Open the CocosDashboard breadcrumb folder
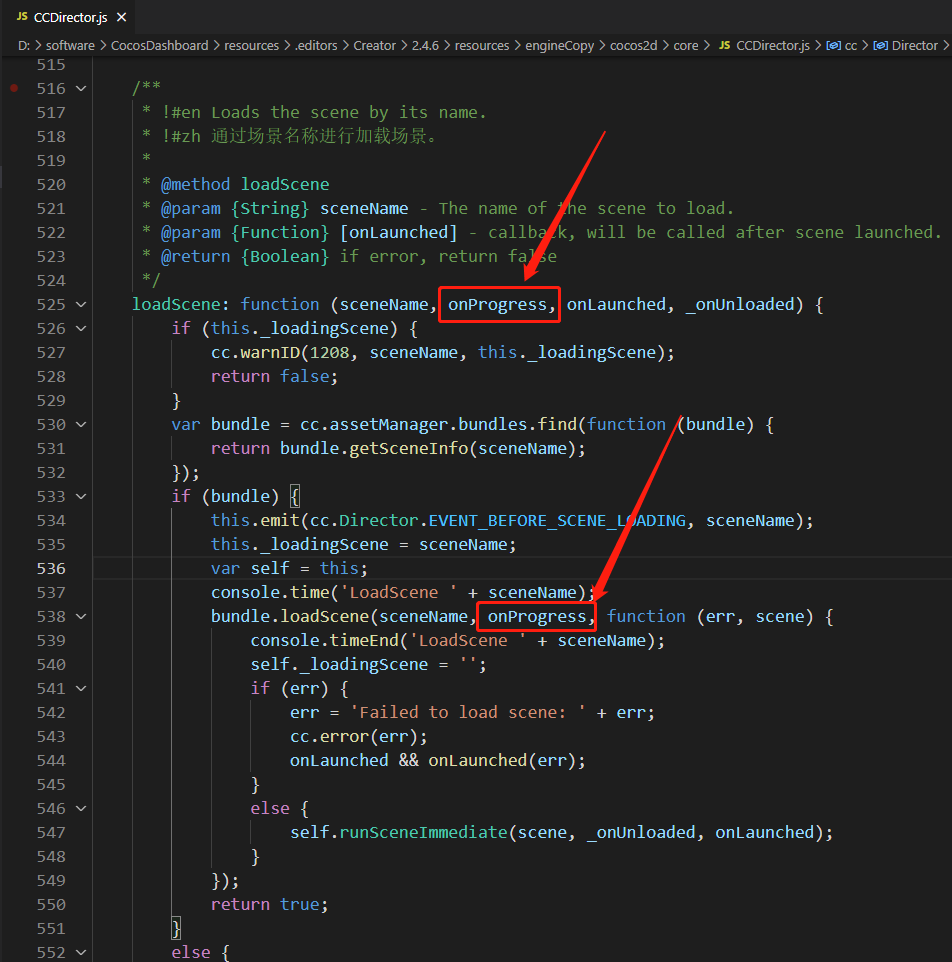The image size is (952, 962). tap(159, 45)
